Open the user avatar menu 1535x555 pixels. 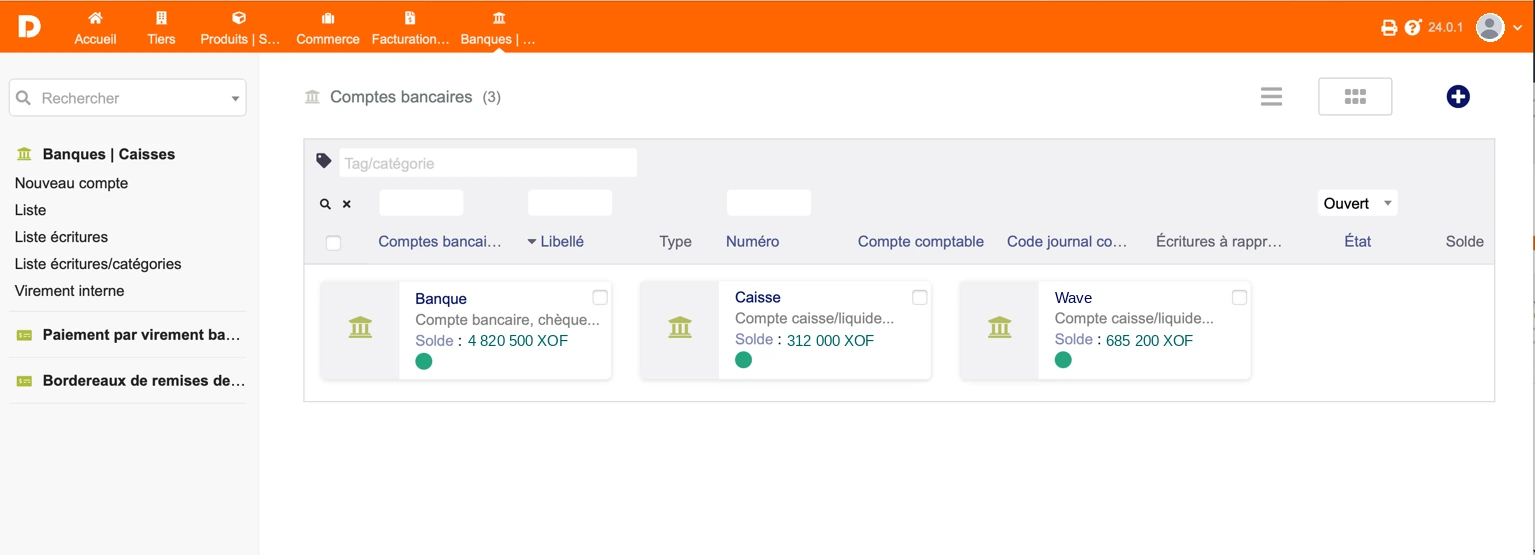click(1490, 27)
